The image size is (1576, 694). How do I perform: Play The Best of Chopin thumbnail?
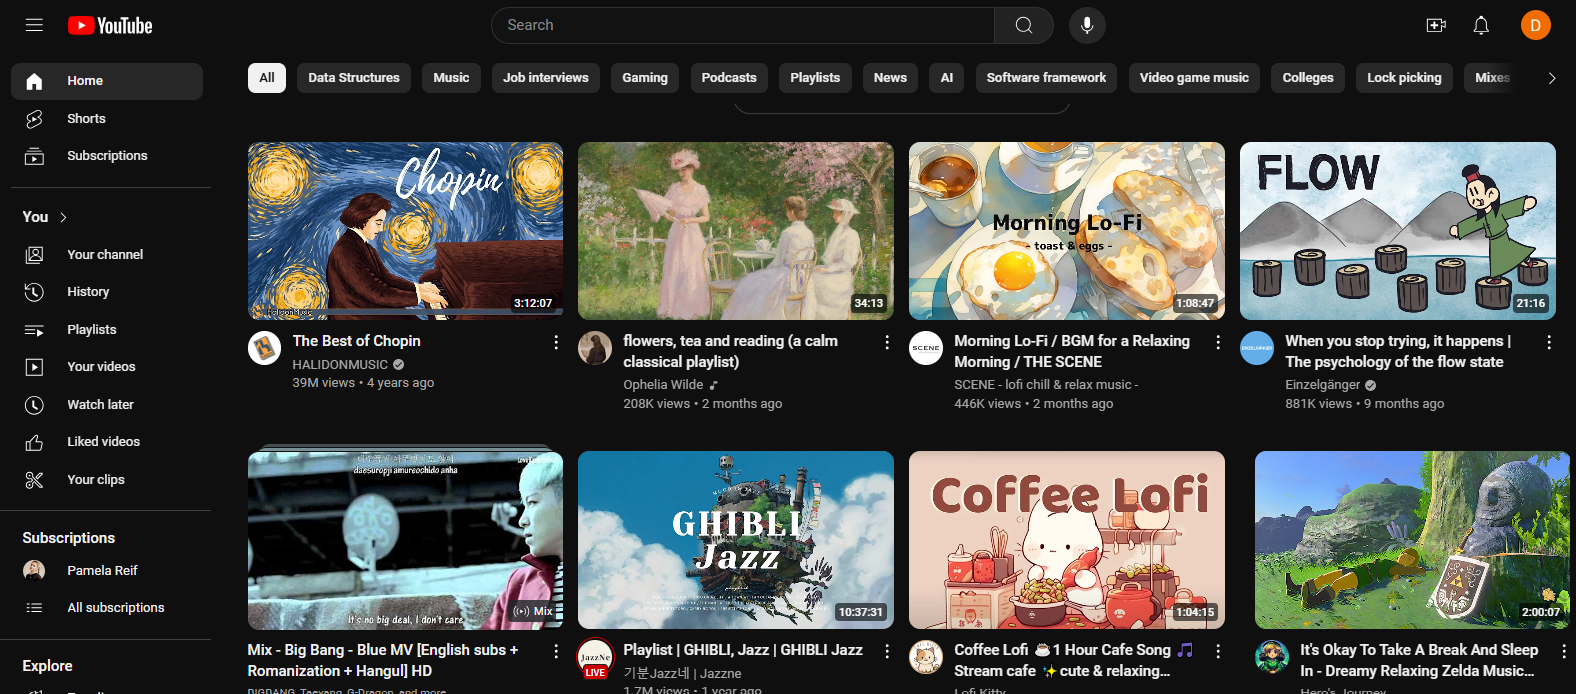pyautogui.click(x=405, y=231)
